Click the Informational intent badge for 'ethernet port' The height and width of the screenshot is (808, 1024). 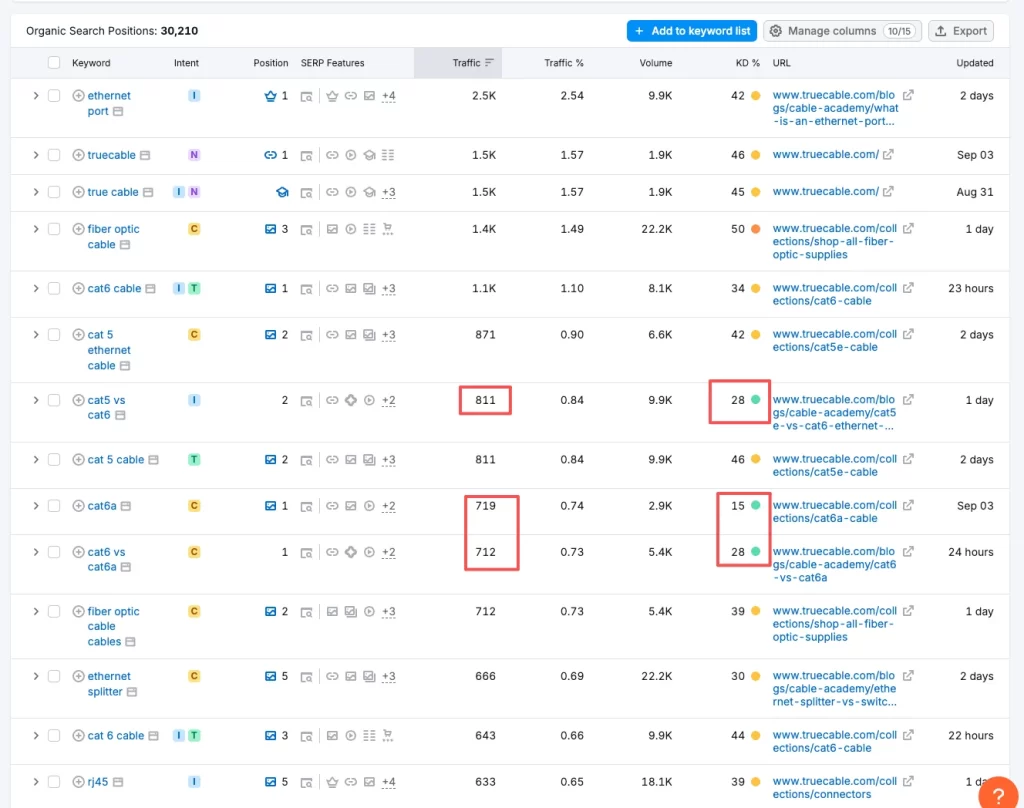click(194, 95)
